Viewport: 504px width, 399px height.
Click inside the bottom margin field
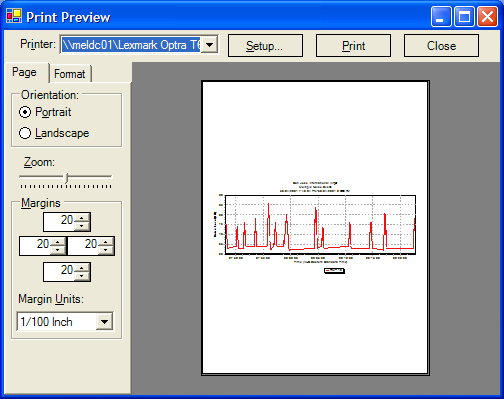point(59,272)
